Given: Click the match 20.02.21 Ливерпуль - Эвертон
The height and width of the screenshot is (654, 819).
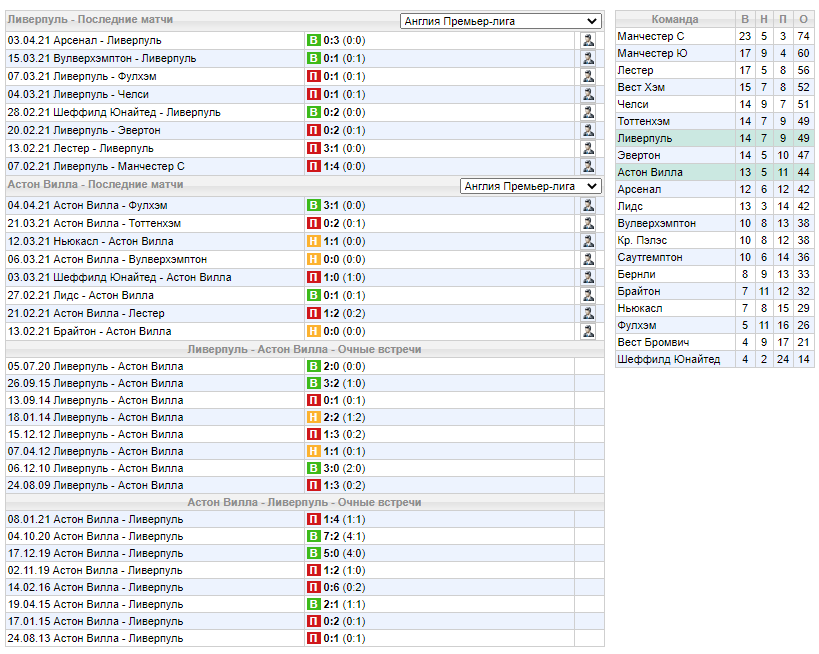Looking at the screenshot, I should [84, 130].
